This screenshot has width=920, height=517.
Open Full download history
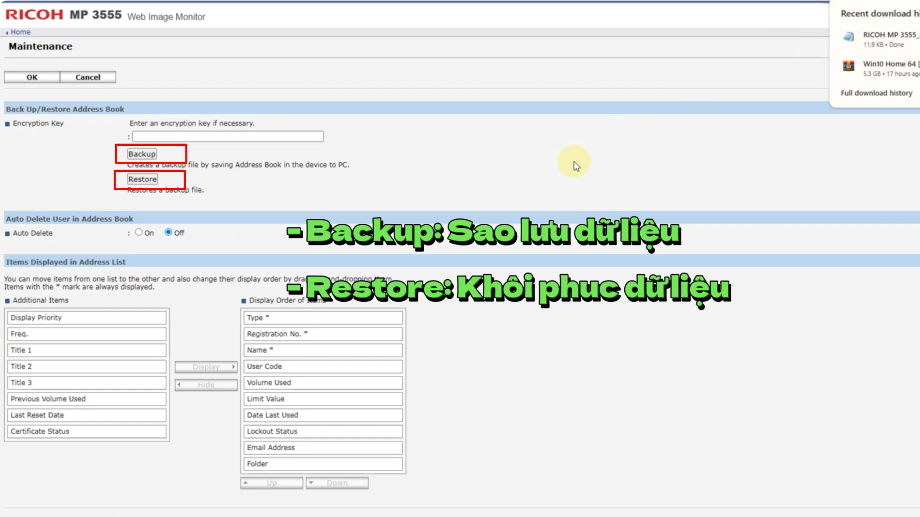(876, 93)
